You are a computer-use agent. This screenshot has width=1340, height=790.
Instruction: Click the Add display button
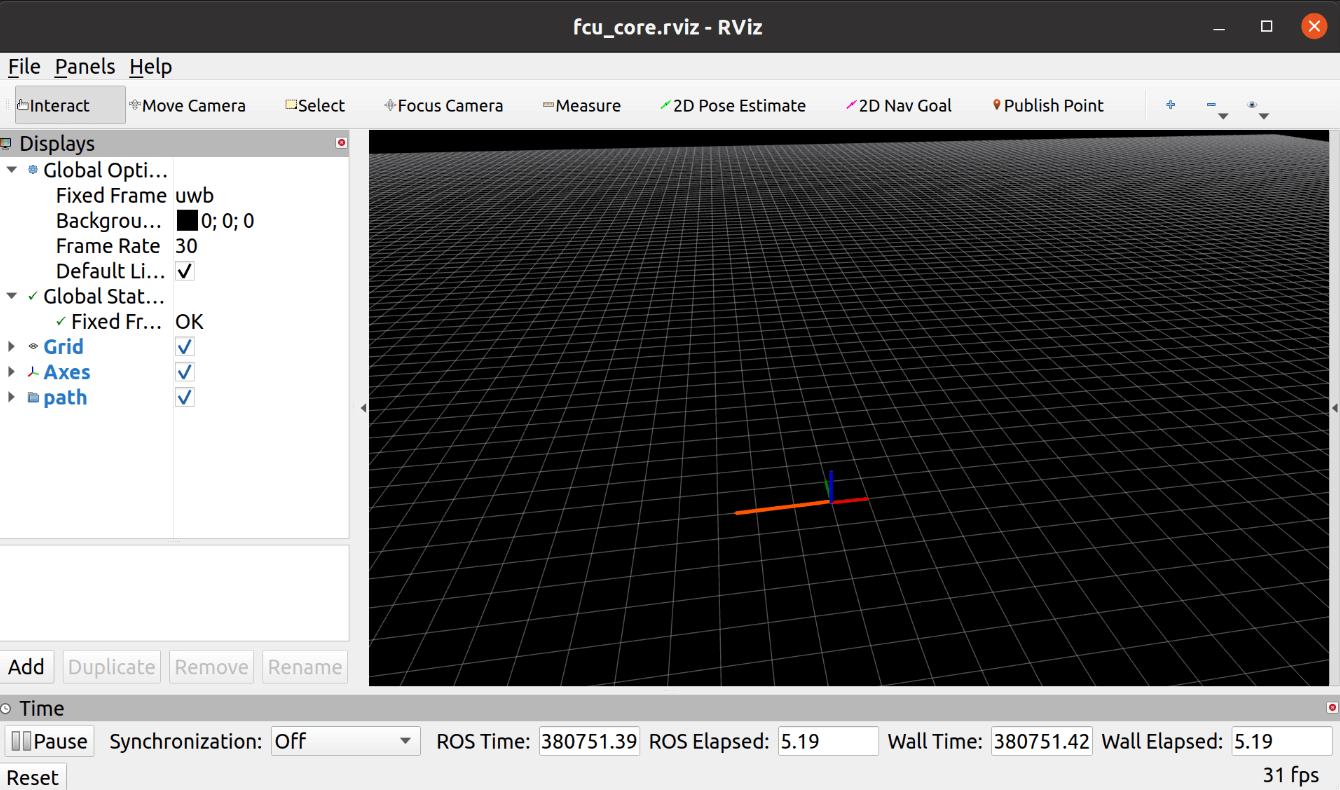(x=27, y=667)
